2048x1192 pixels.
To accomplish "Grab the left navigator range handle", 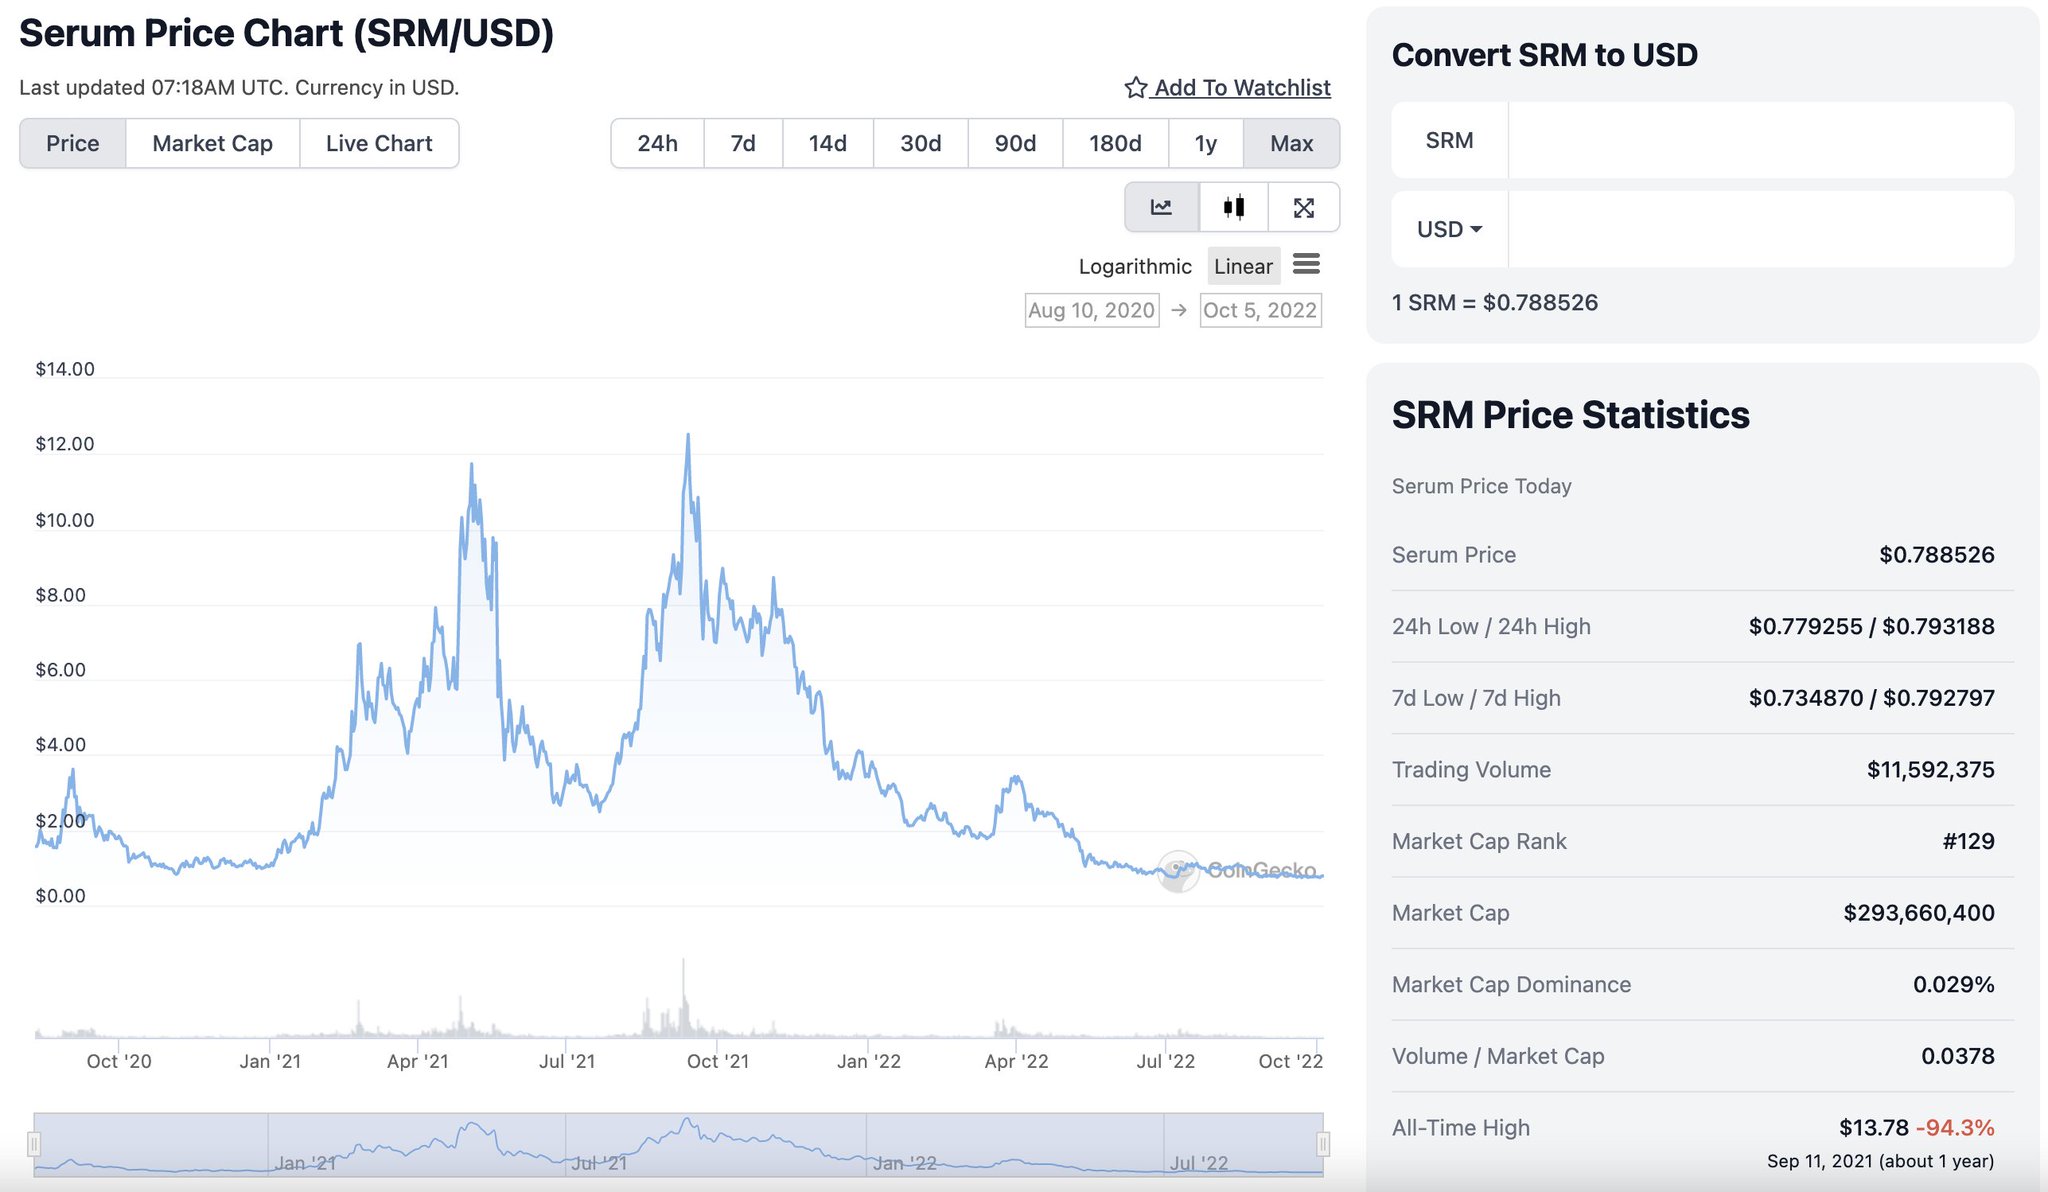I will 34,1144.
